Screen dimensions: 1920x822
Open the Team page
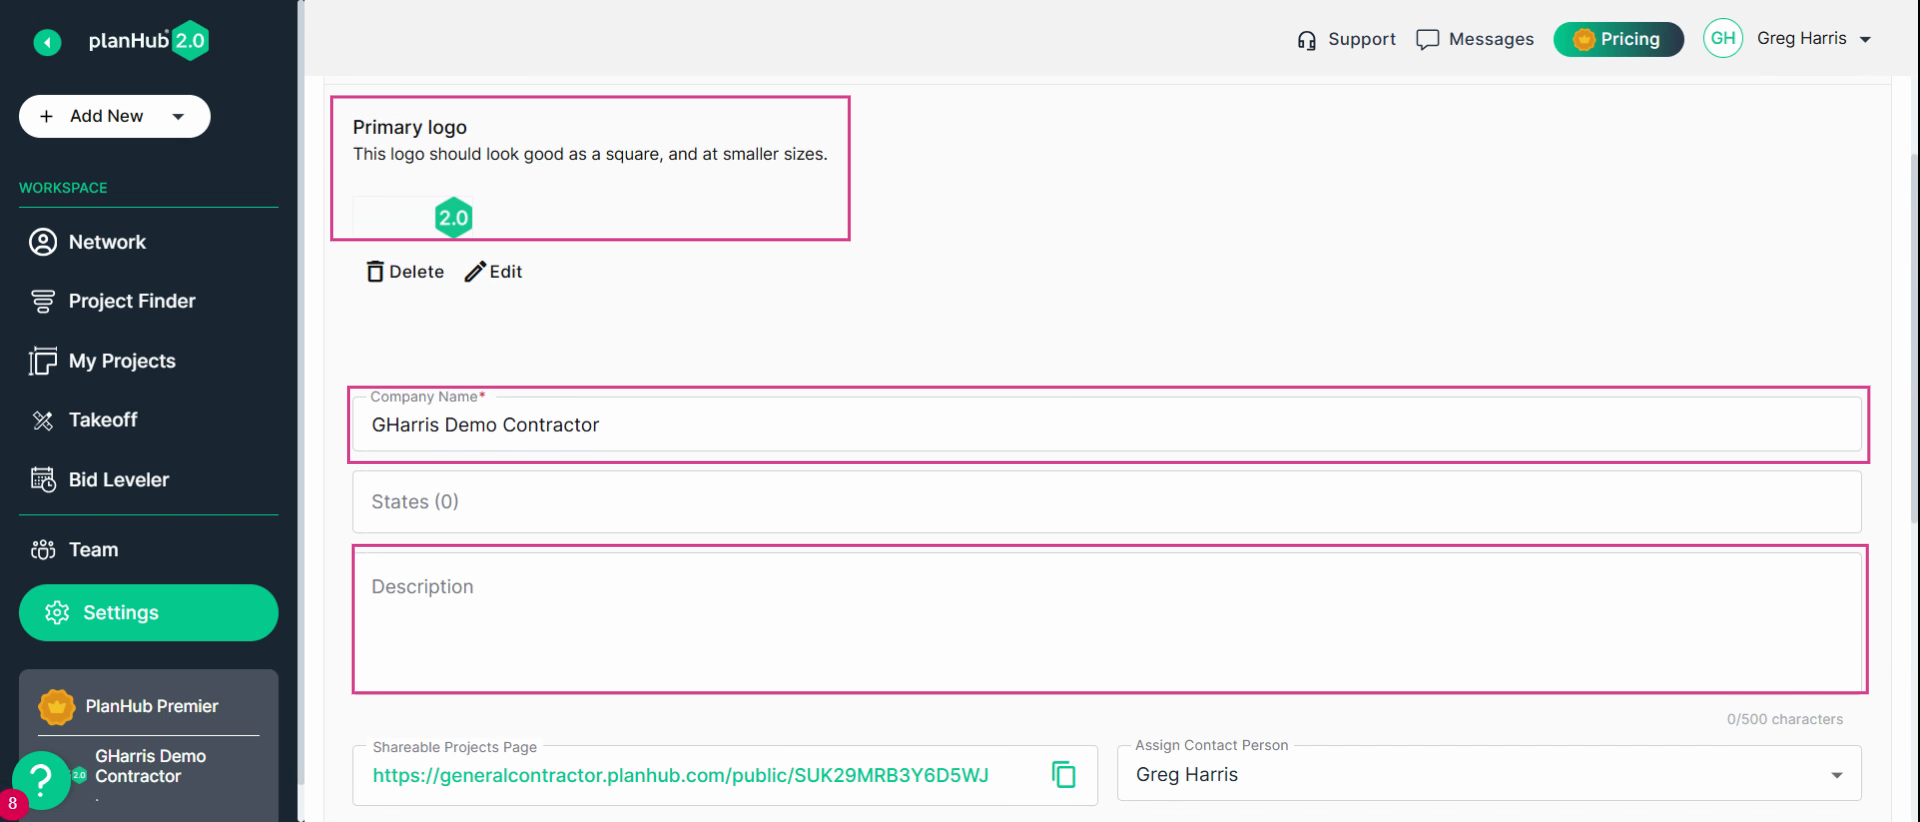pos(93,550)
